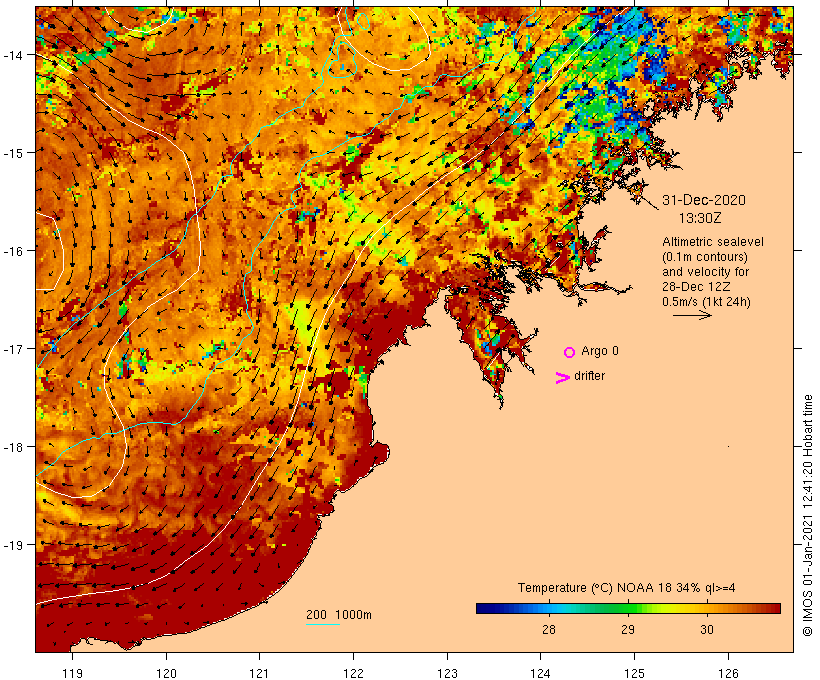Click the -15 latitude axis label
This screenshot has width=820, height=680.
13,153
